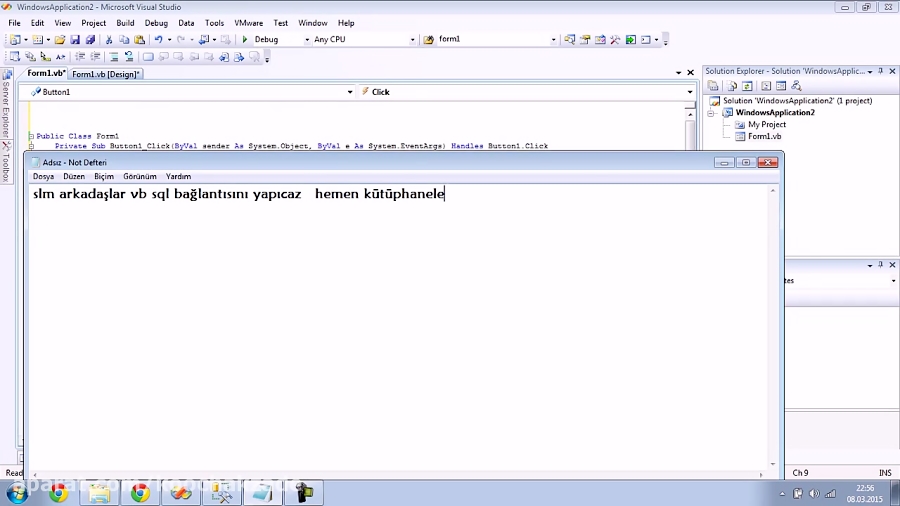Click the New Project toolbar icon
900x506 pixels.
point(15,40)
